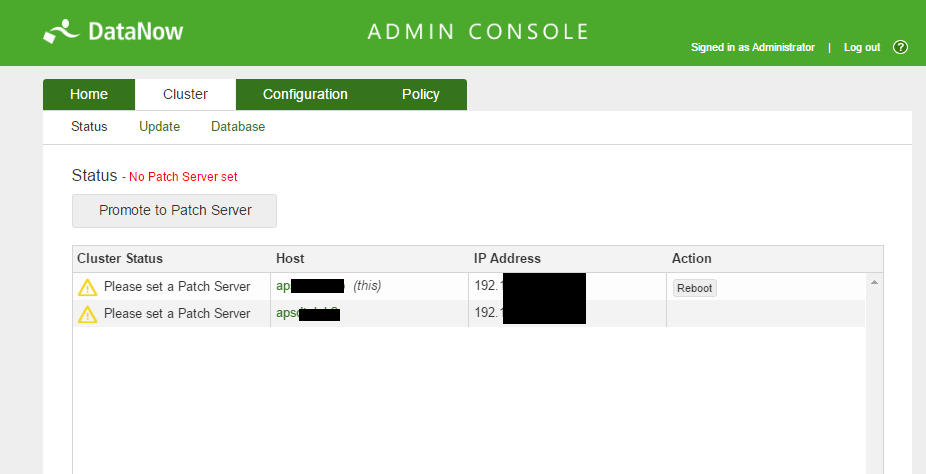Open the Home tab

pyautogui.click(x=89, y=94)
